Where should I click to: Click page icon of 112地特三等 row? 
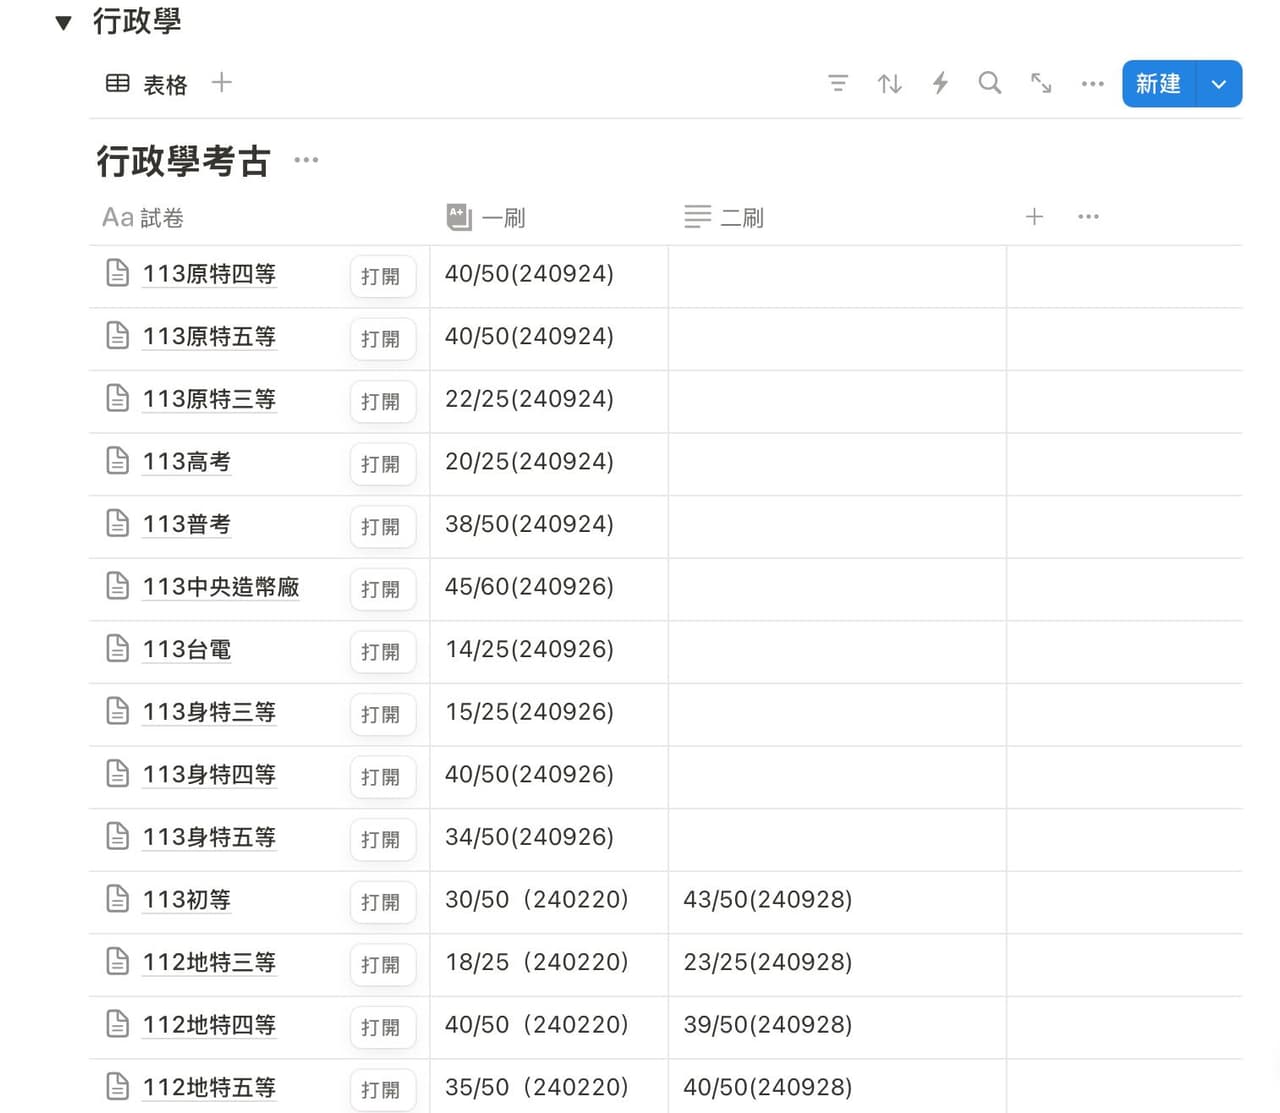pos(117,961)
